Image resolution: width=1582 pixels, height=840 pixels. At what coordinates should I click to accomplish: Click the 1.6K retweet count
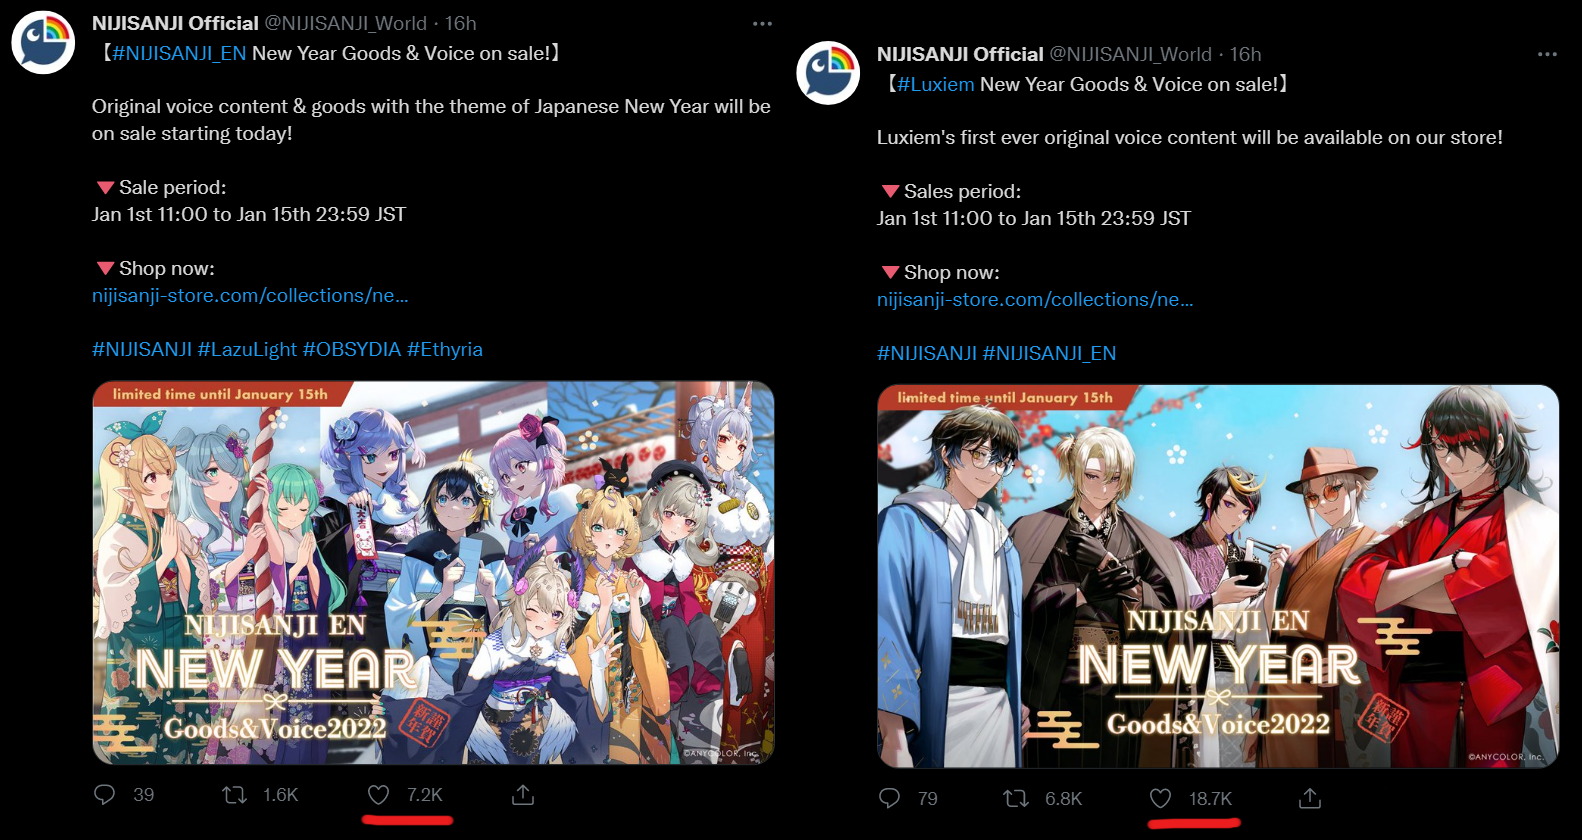tap(280, 795)
